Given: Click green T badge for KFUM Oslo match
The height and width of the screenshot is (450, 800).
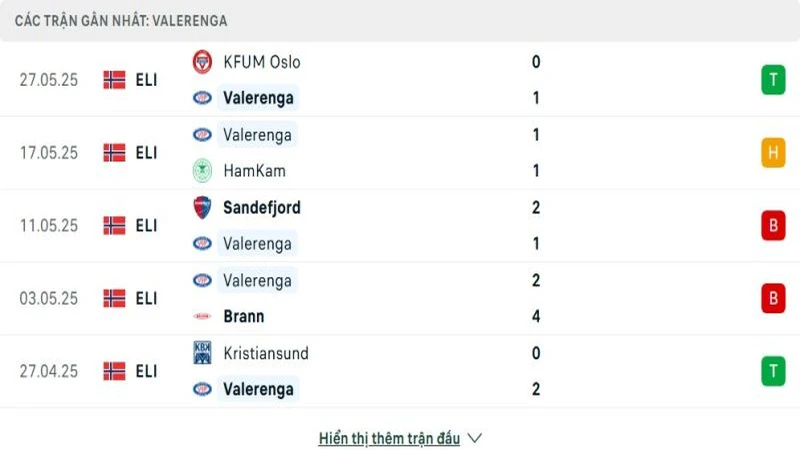Looking at the screenshot, I should click(772, 80).
